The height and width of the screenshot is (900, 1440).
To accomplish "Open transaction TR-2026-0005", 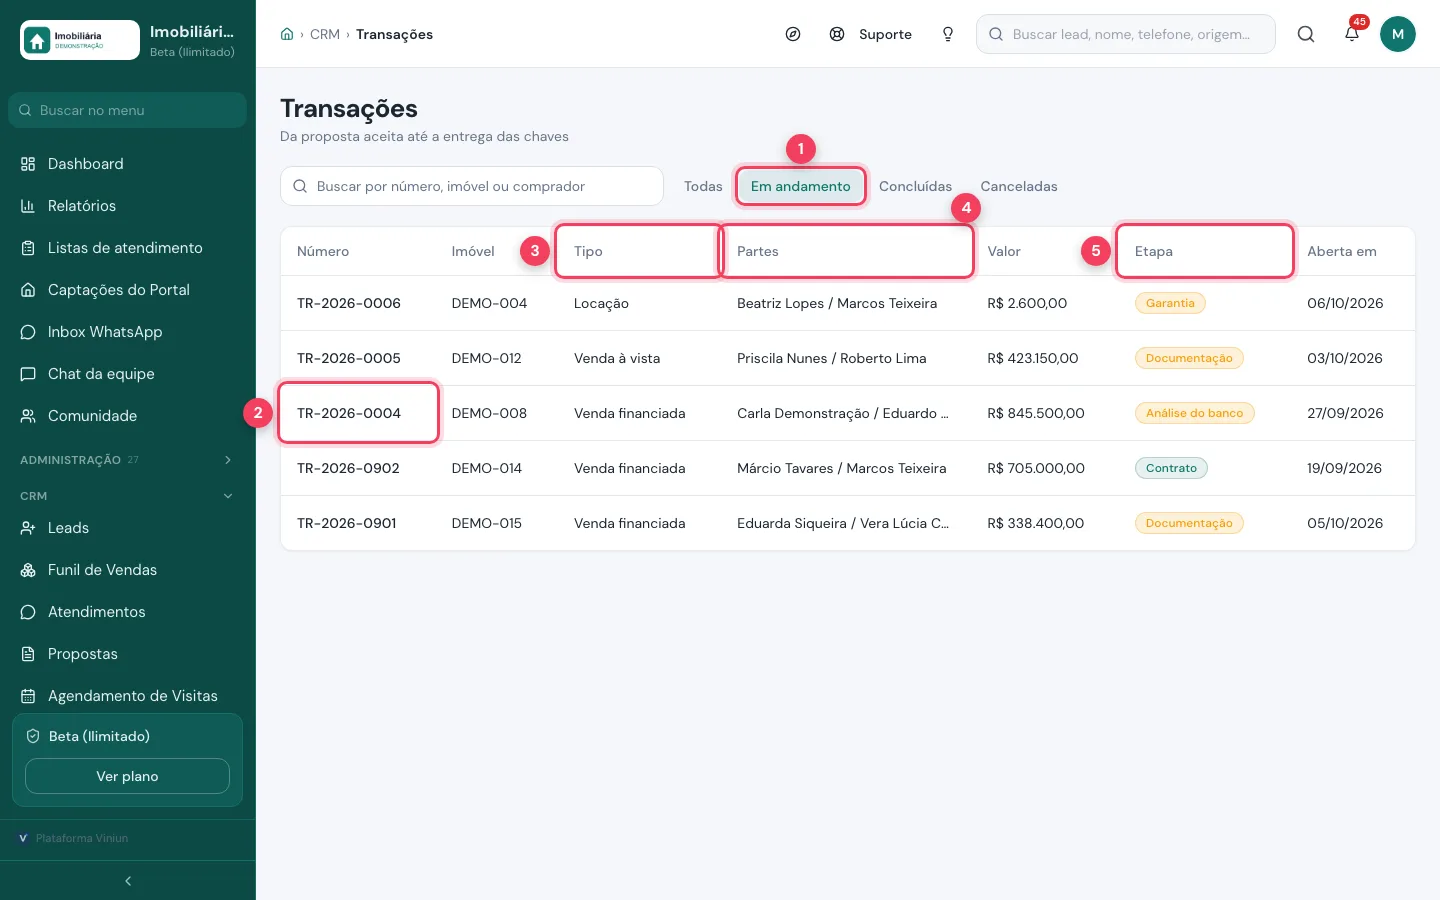I will pyautogui.click(x=349, y=358).
